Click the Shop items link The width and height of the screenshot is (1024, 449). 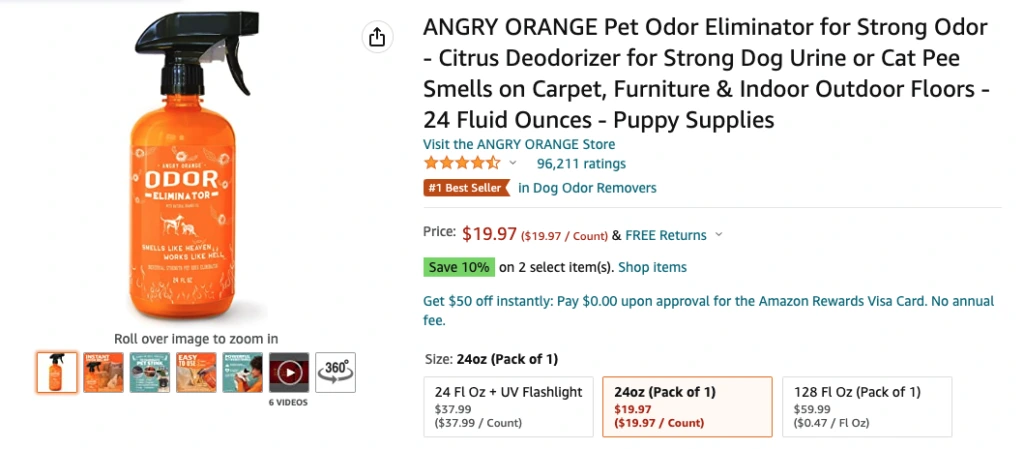[652, 267]
